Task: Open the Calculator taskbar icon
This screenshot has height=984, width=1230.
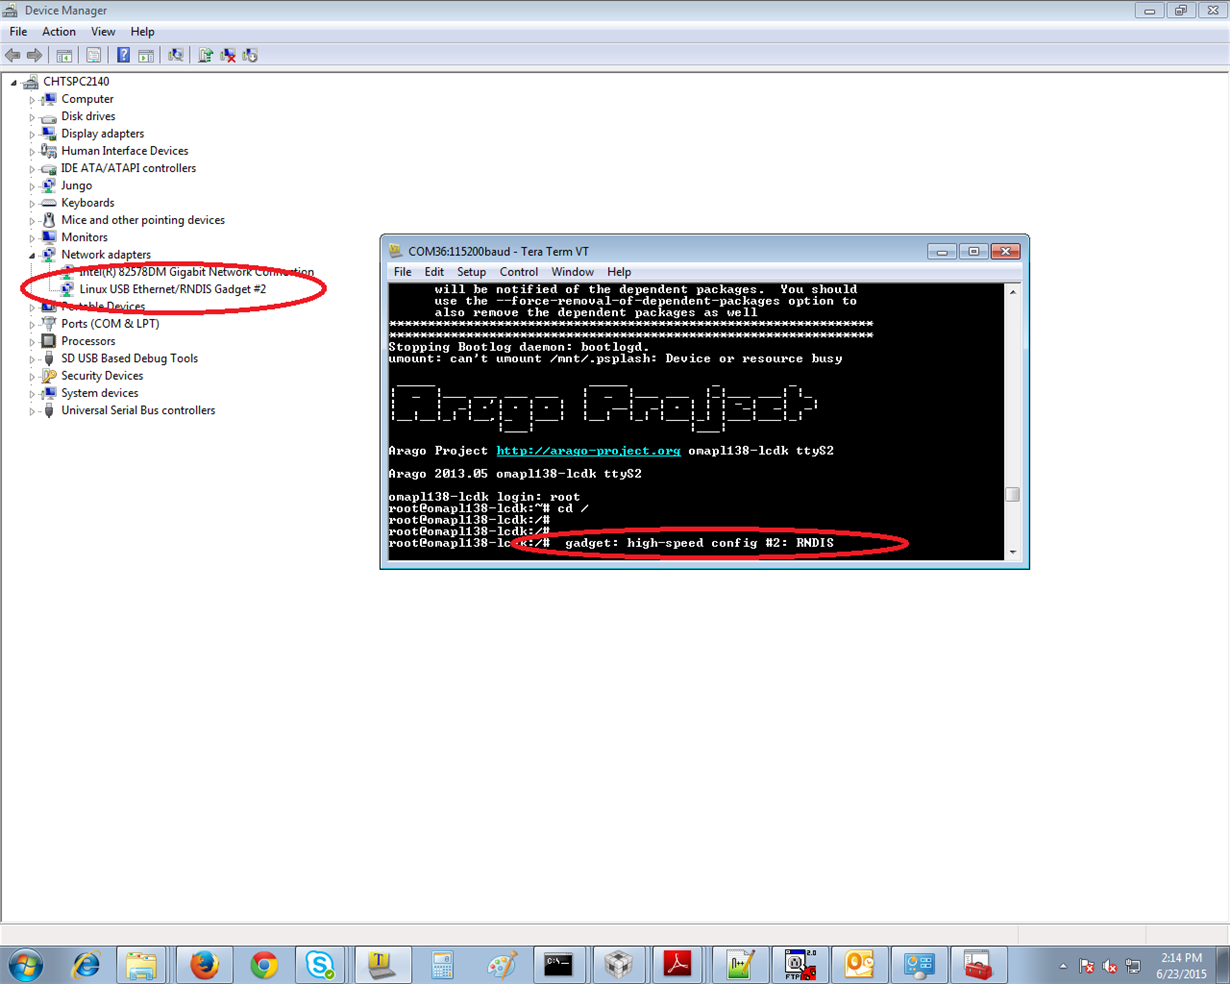Action: (x=441, y=965)
